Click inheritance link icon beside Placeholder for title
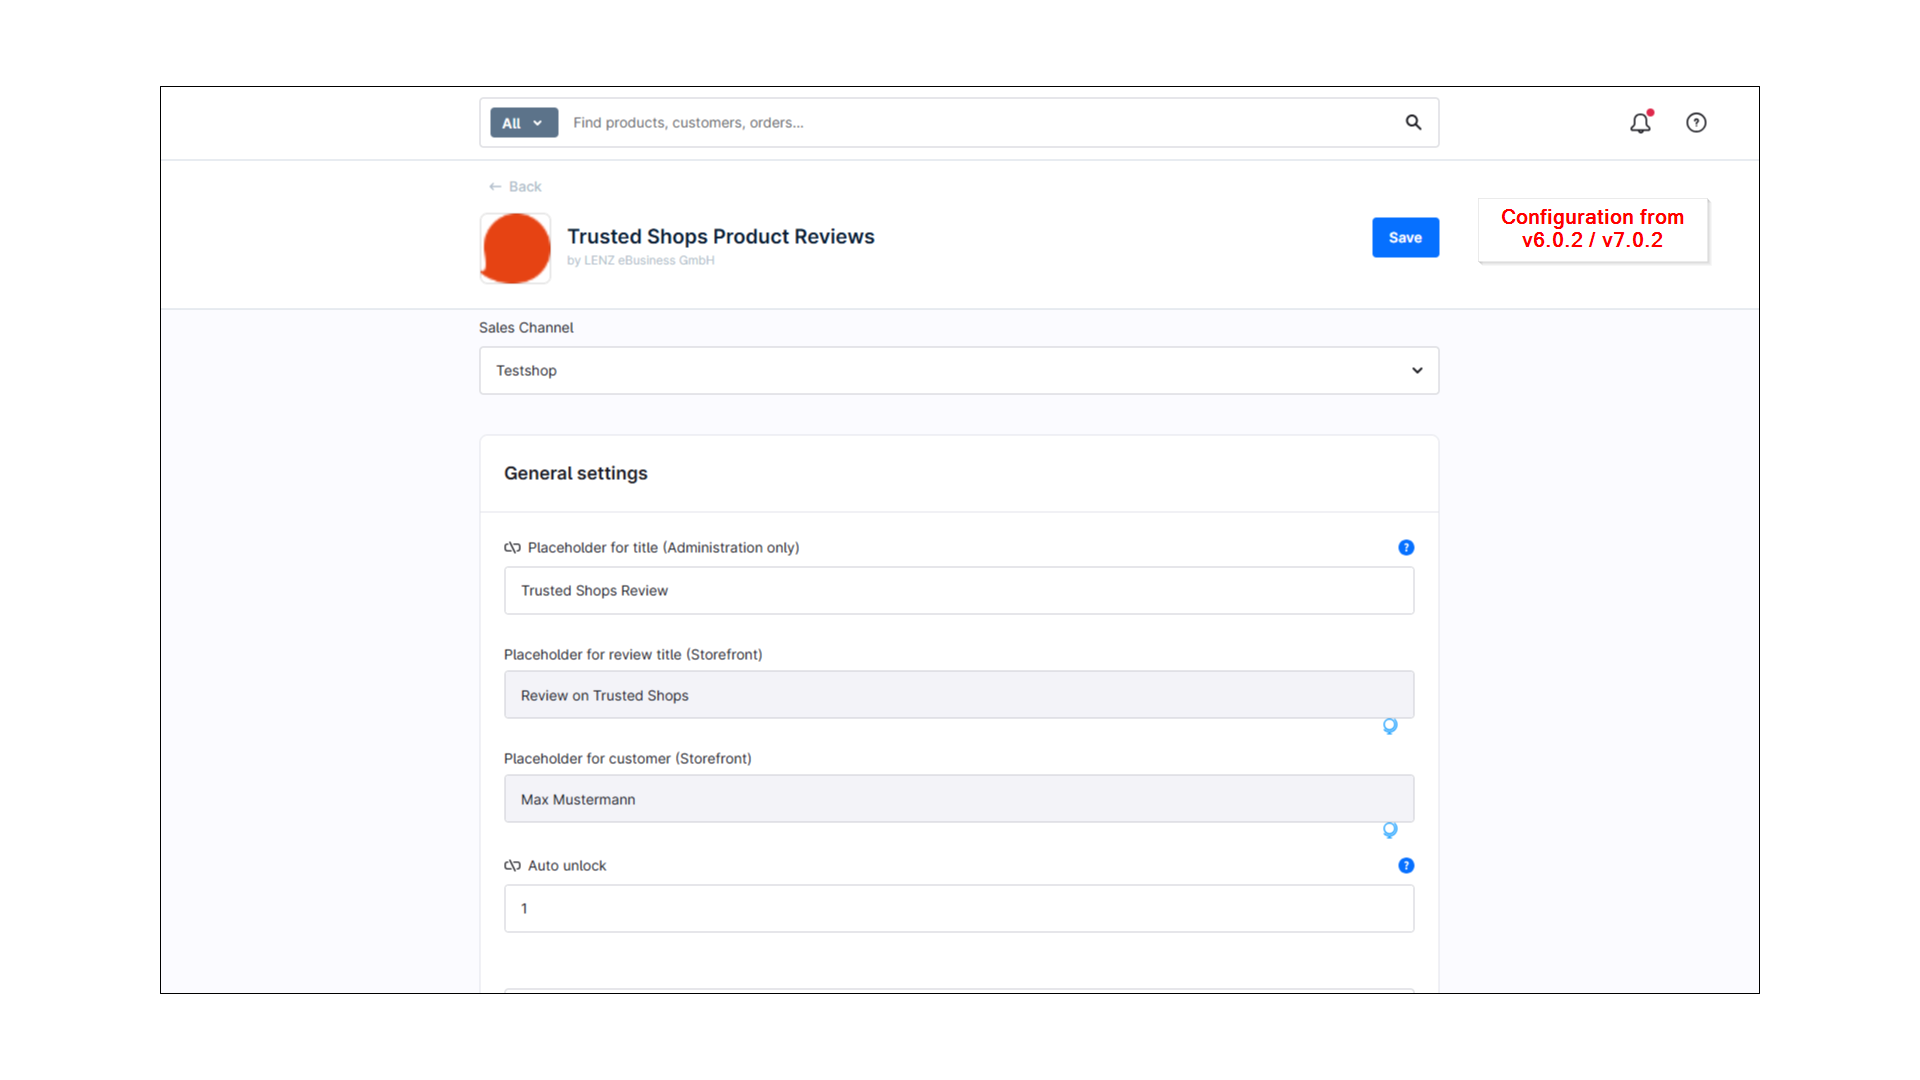This screenshot has width=1920, height=1080. [x=512, y=548]
